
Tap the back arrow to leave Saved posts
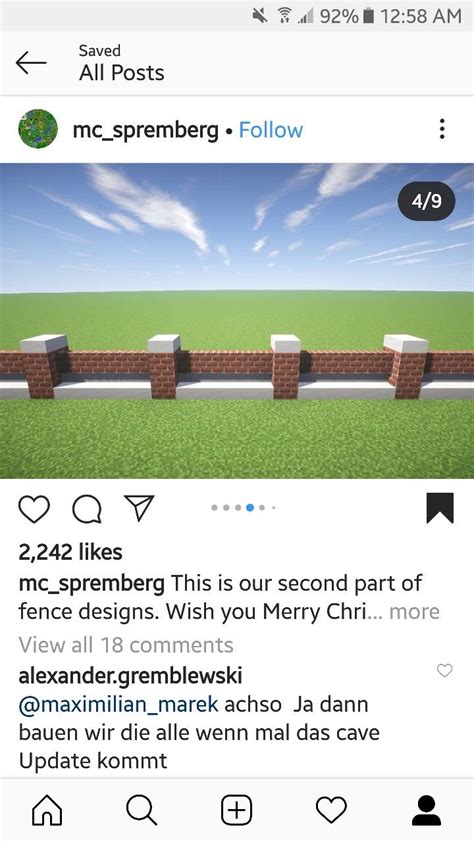coord(31,63)
